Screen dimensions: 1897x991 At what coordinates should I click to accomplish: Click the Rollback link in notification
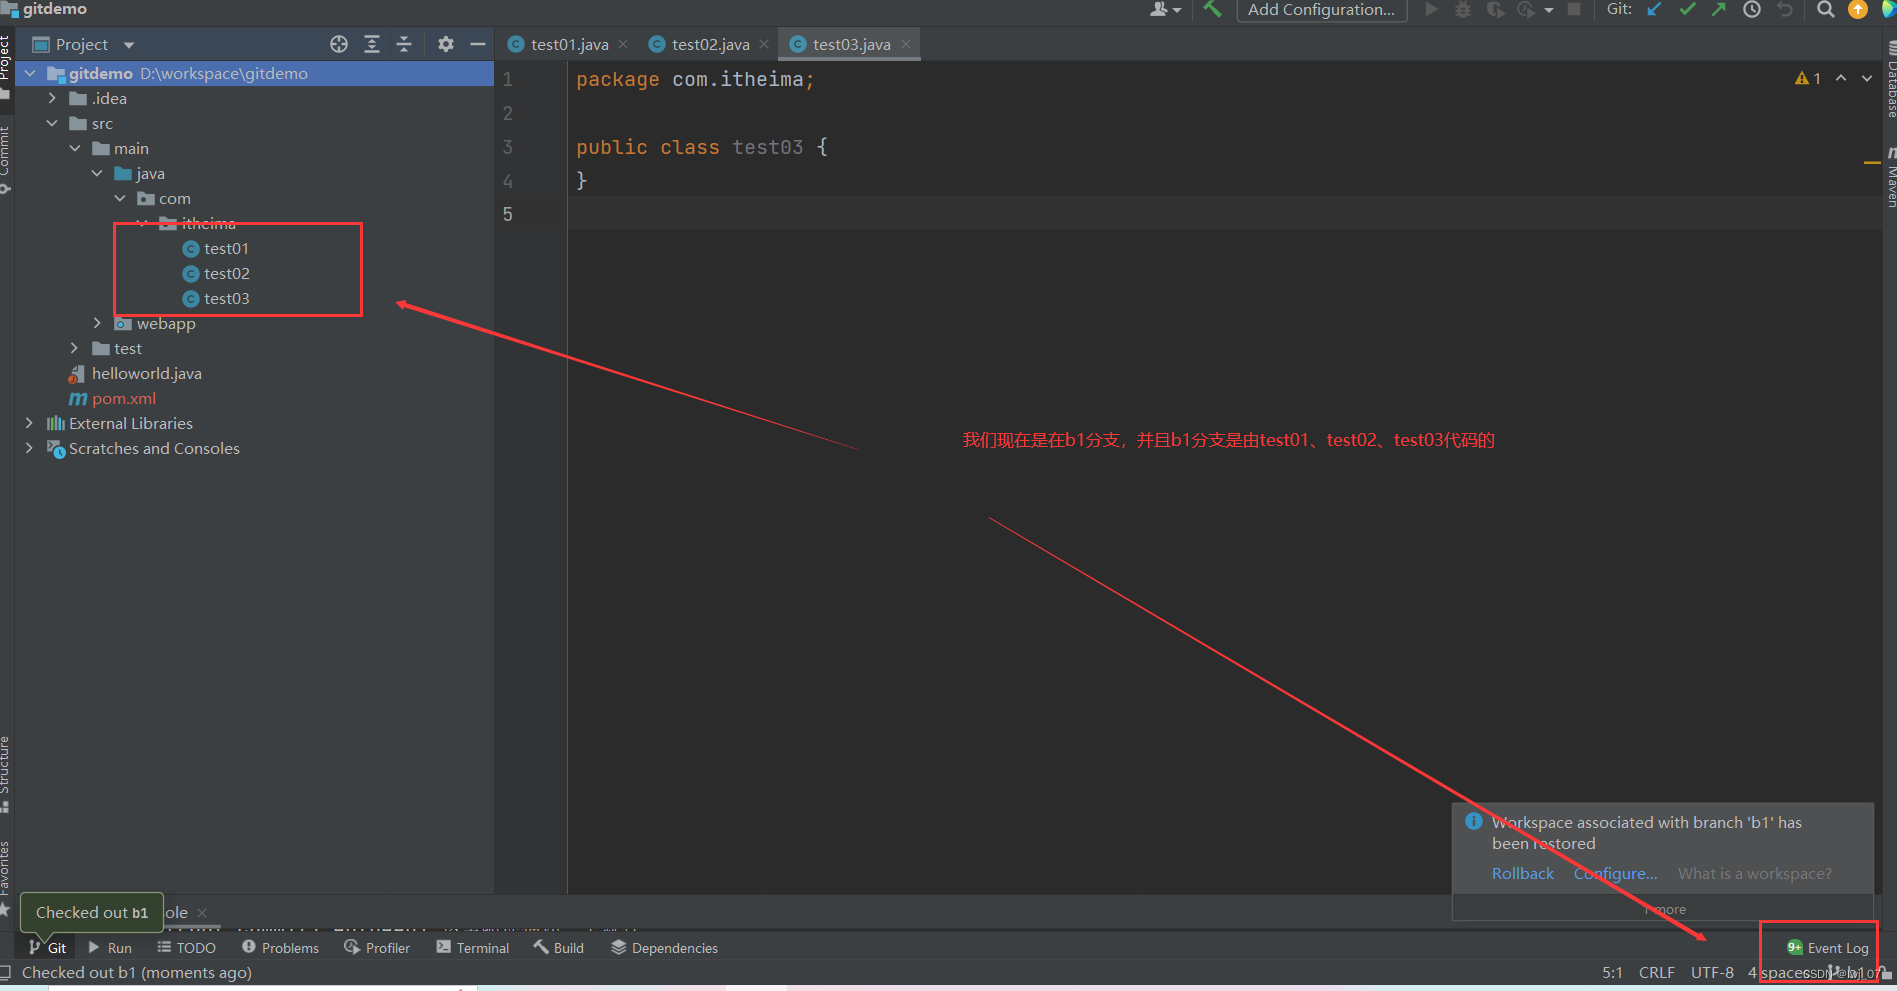(x=1522, y=873)
